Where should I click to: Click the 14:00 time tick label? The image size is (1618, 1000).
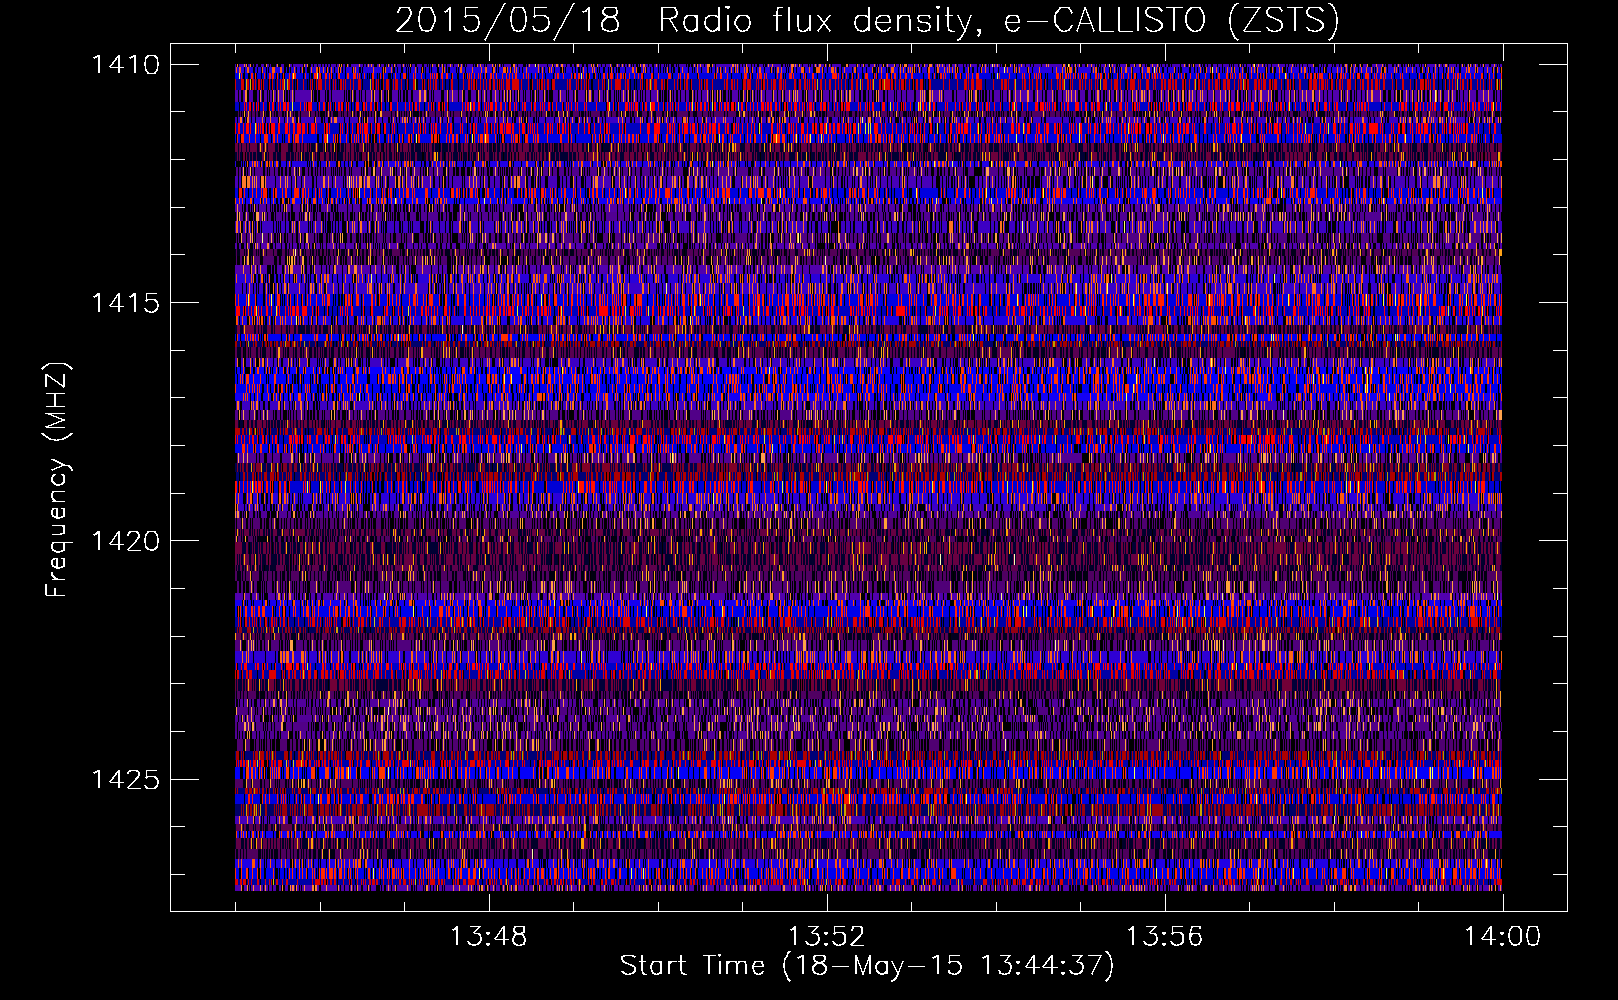(1502, 937)
